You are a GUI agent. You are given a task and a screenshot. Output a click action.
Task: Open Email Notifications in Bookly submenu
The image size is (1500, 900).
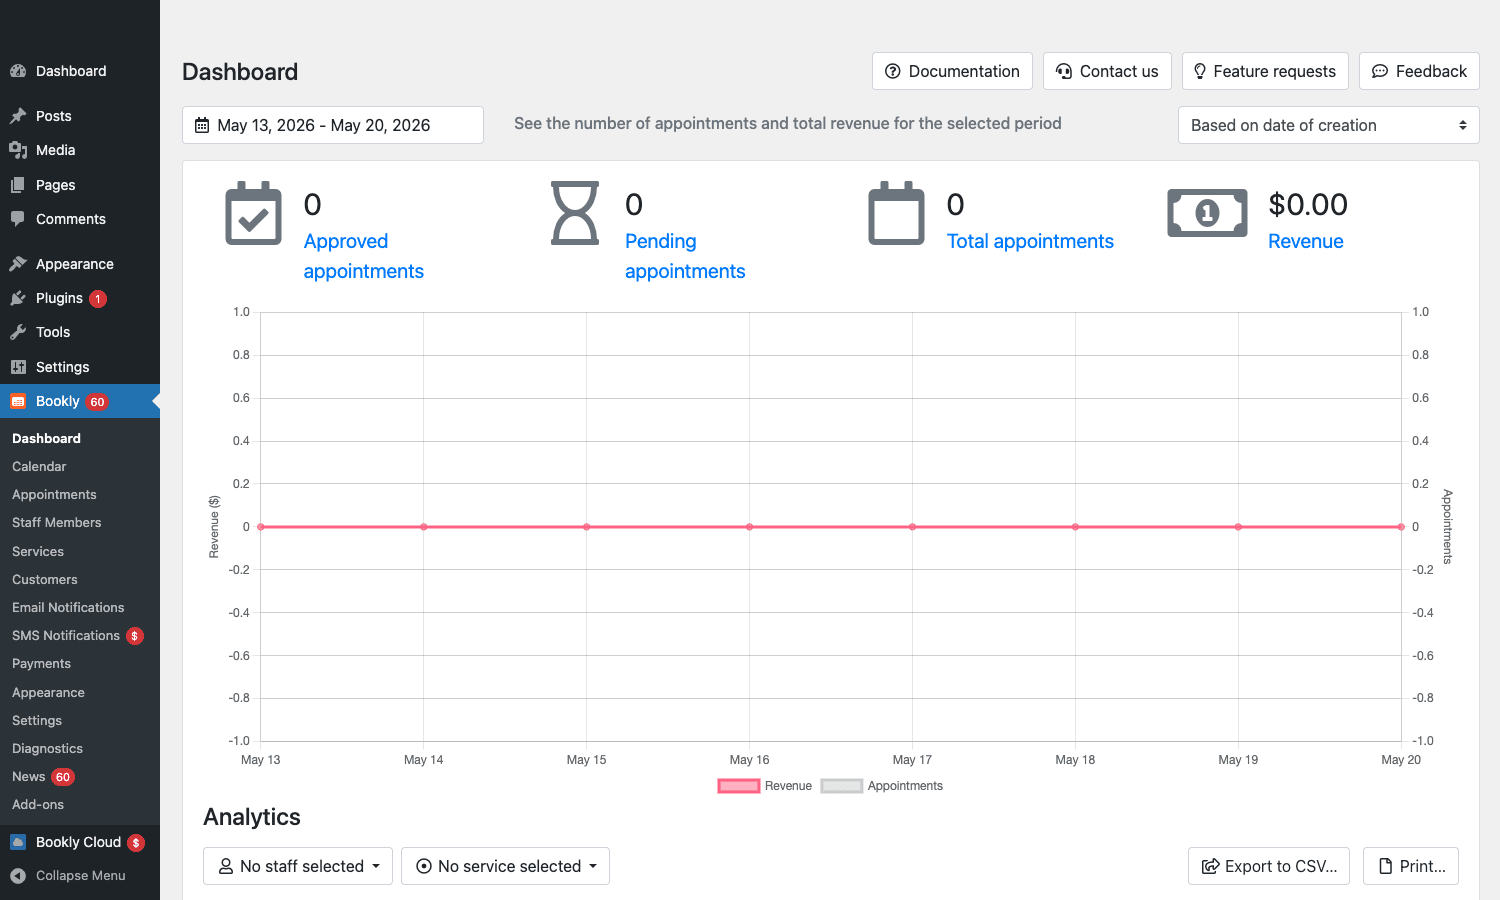pyautogui.click(x=68, y=607)
